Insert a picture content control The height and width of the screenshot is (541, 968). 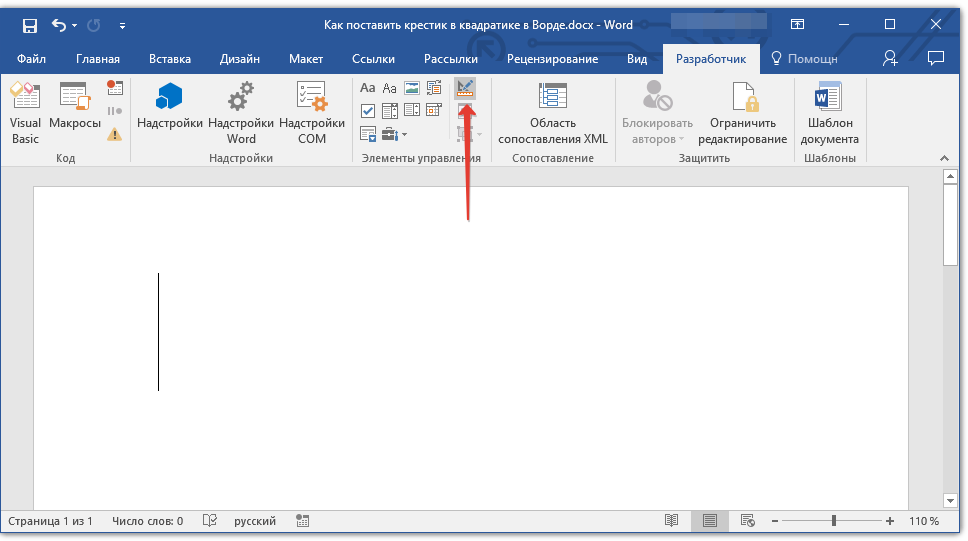click(x=411, y=89)
